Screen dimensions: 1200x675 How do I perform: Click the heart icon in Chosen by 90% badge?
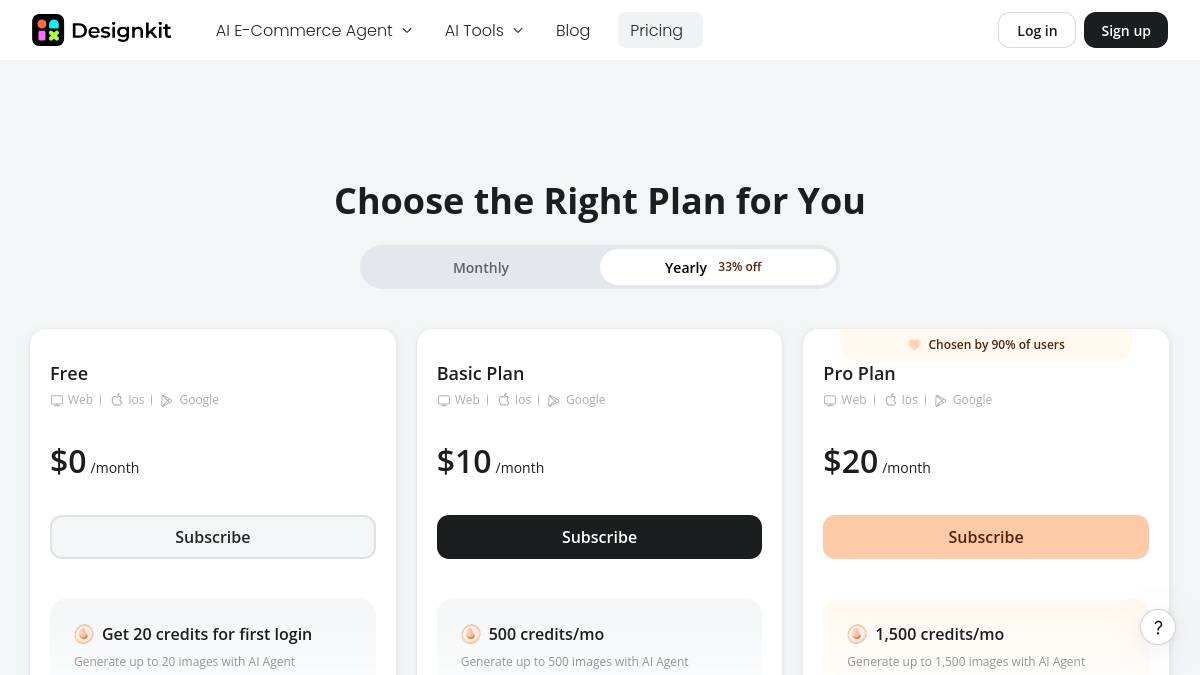(914, 344)
